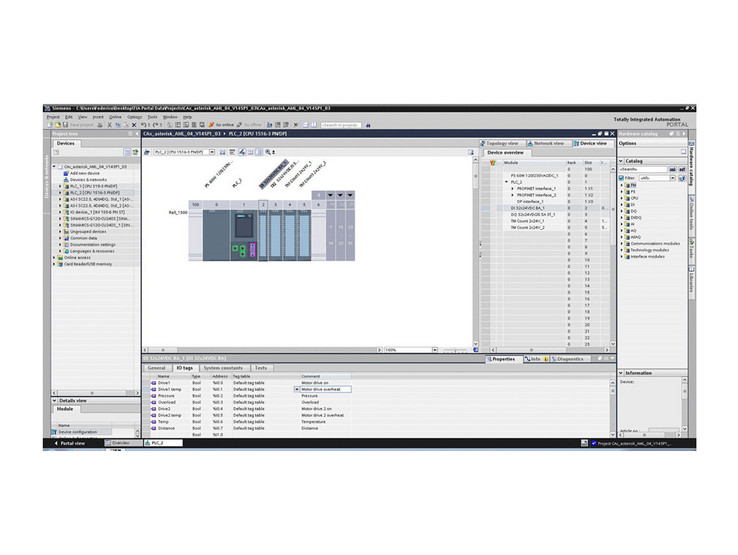Open Online tools side tab

(x=692, y=214)
